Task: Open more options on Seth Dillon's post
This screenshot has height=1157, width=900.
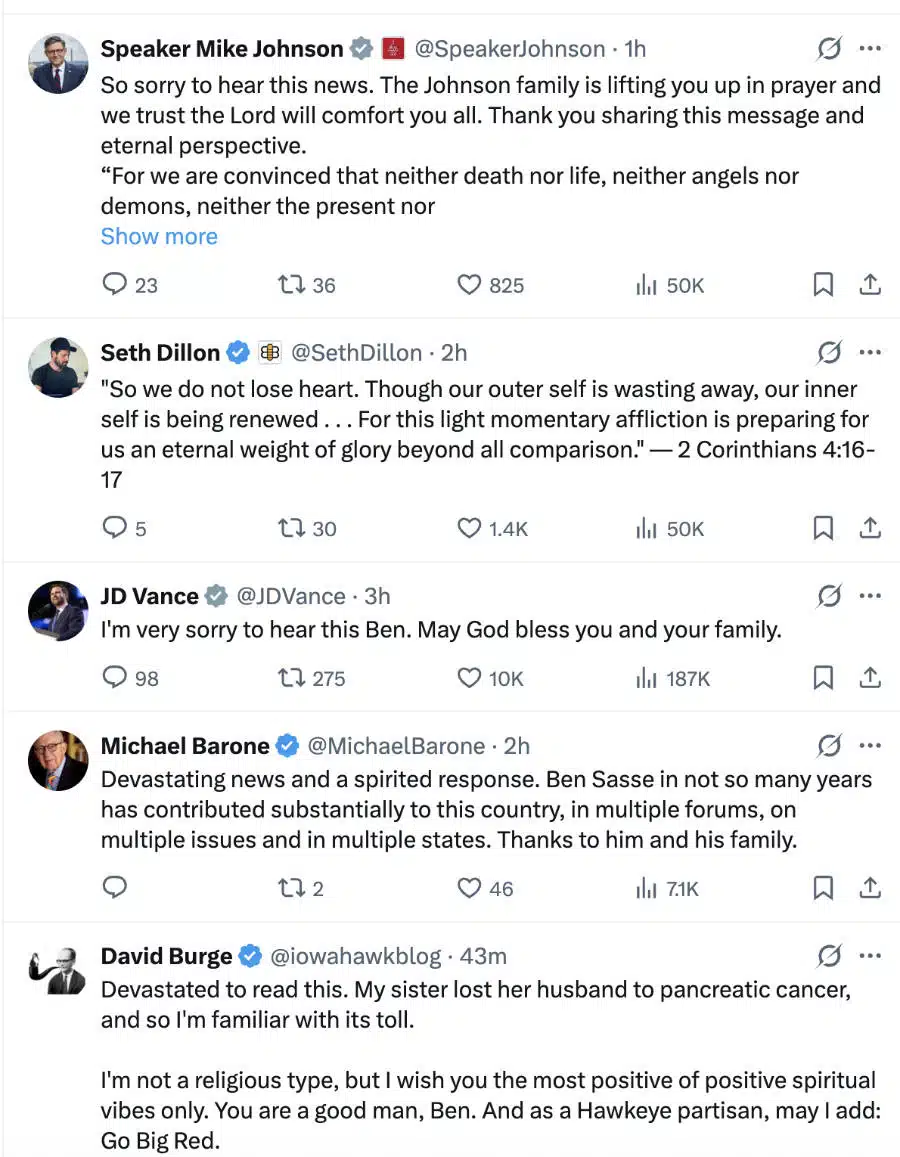Action: pos(870,352)
